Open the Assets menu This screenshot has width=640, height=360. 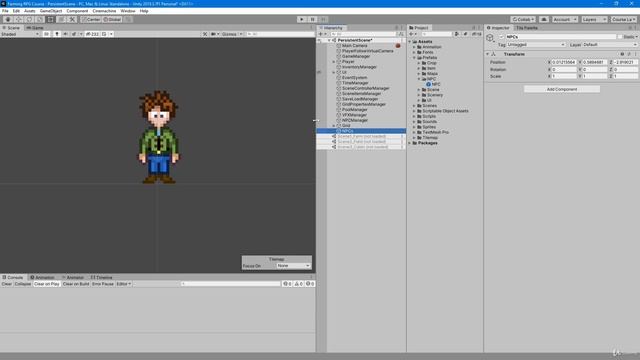[29, 11]
